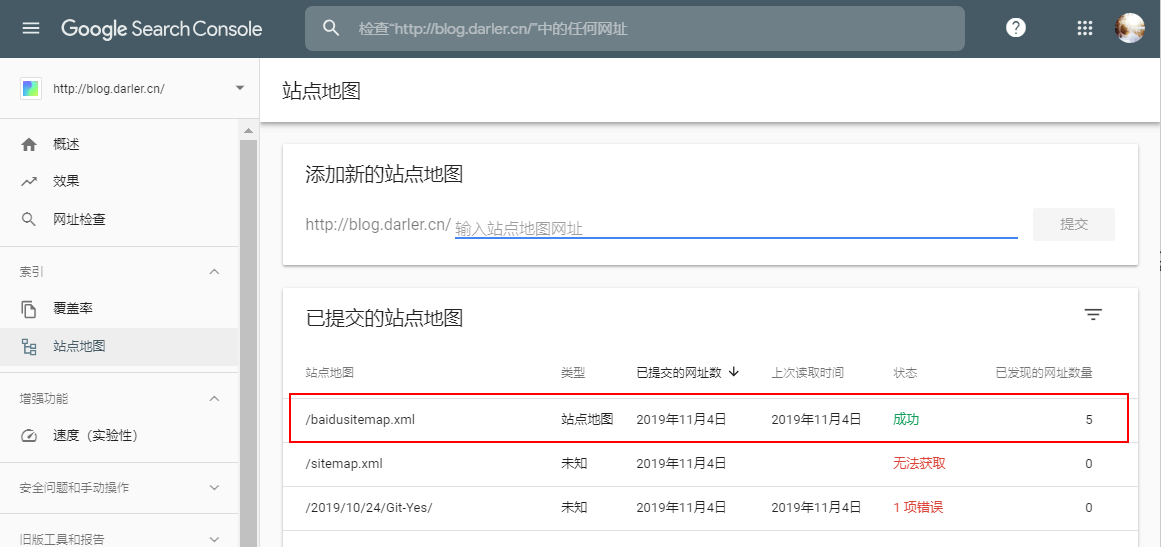Sort by 站点地图 column header
The image size is (1161, 547).
pyautogui.click(x=329, y=372)
